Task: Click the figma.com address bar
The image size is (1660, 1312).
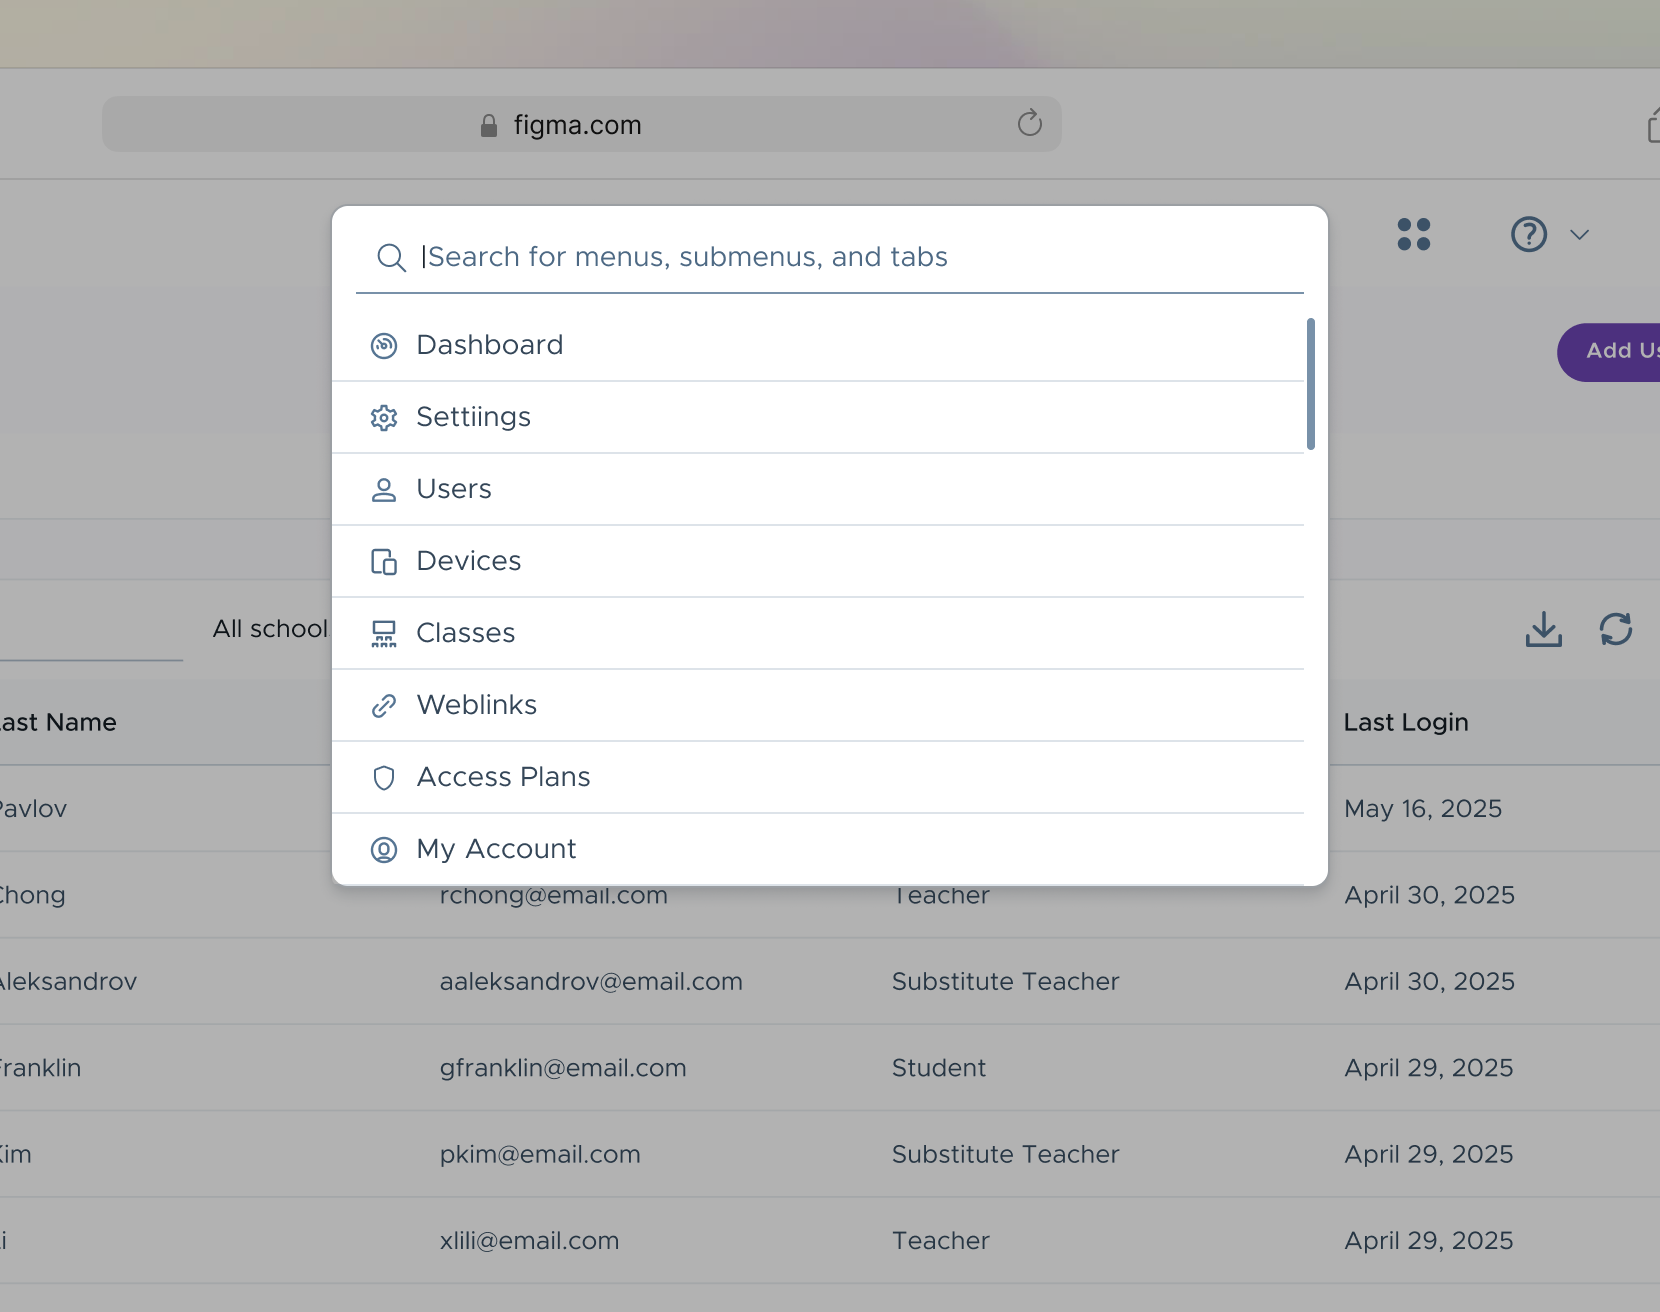Action: coord(578,125)
